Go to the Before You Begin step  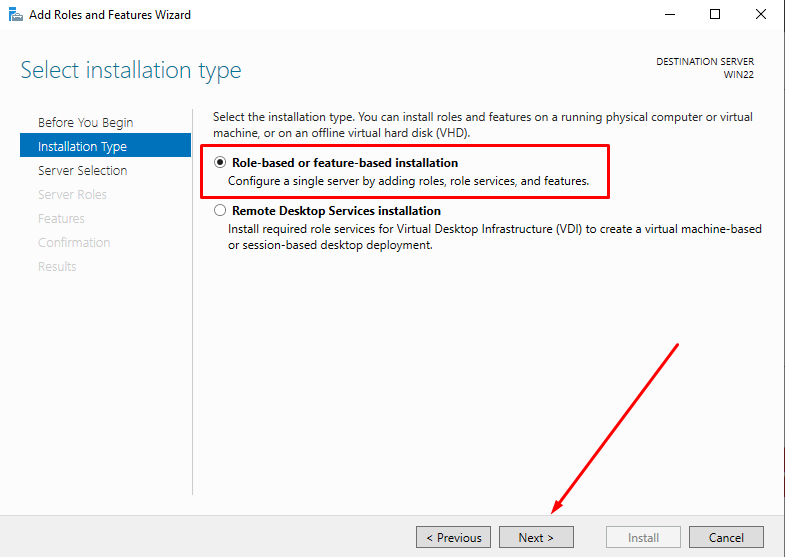[x=85, y=122]
